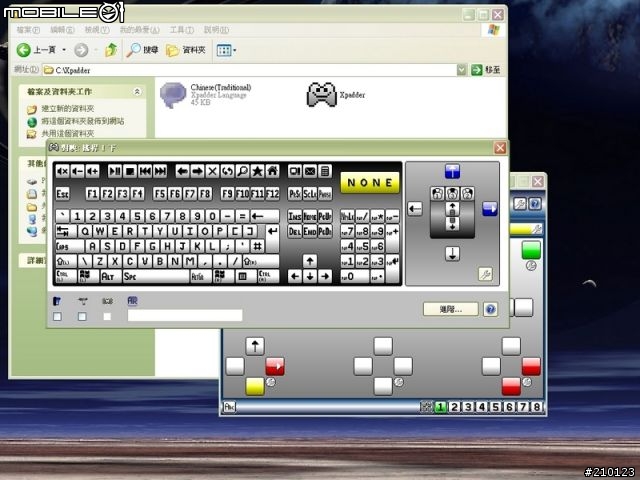Click red right-arrow button on Xpadder stick
The width and height of the screenshot is (640, 480).
coord(275,366)
